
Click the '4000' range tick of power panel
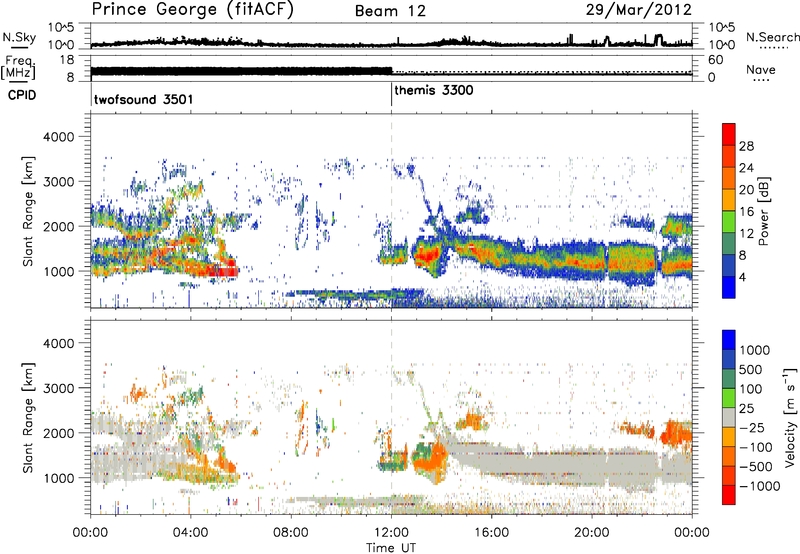click(58, 137)
